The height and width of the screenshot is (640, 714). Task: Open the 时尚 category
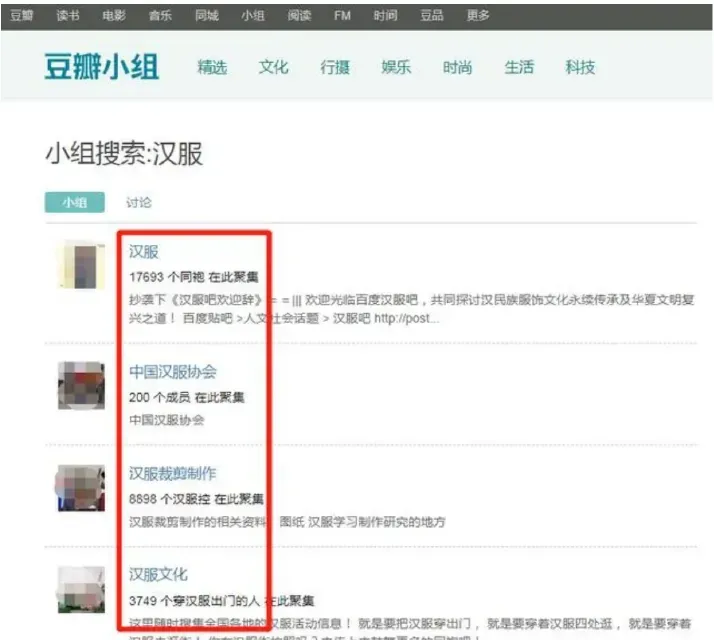[x=458, y=67]
